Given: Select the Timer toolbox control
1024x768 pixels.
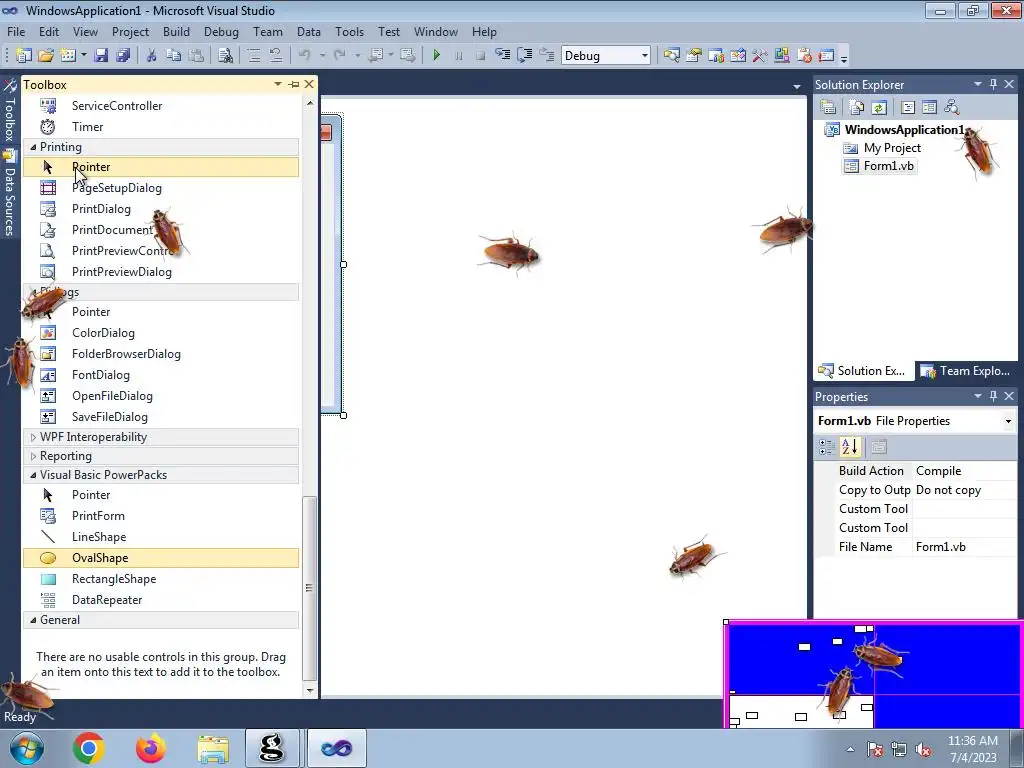Looking at the screenshot, I should click(x=161, y=127).
